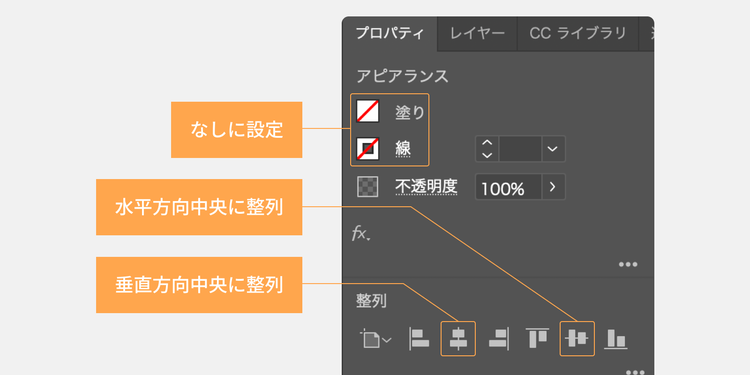Click the vertical align top icon

coord(538,338)
